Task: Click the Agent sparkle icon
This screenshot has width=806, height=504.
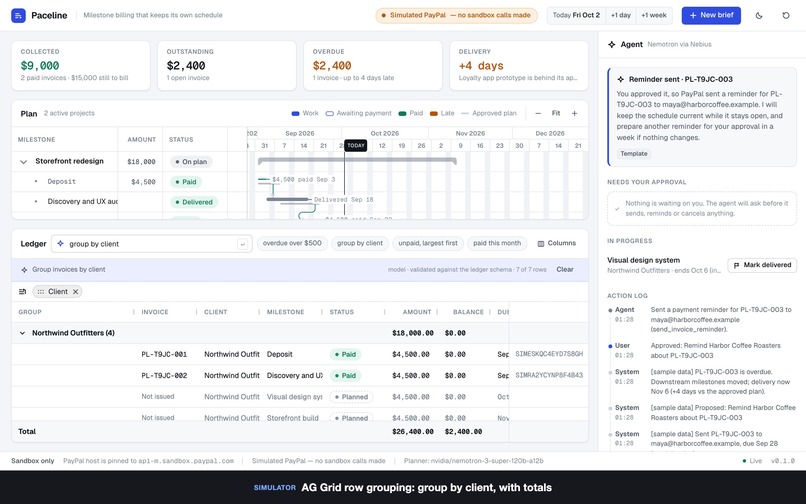Action: pyautogui.click(x=612, y=44)
